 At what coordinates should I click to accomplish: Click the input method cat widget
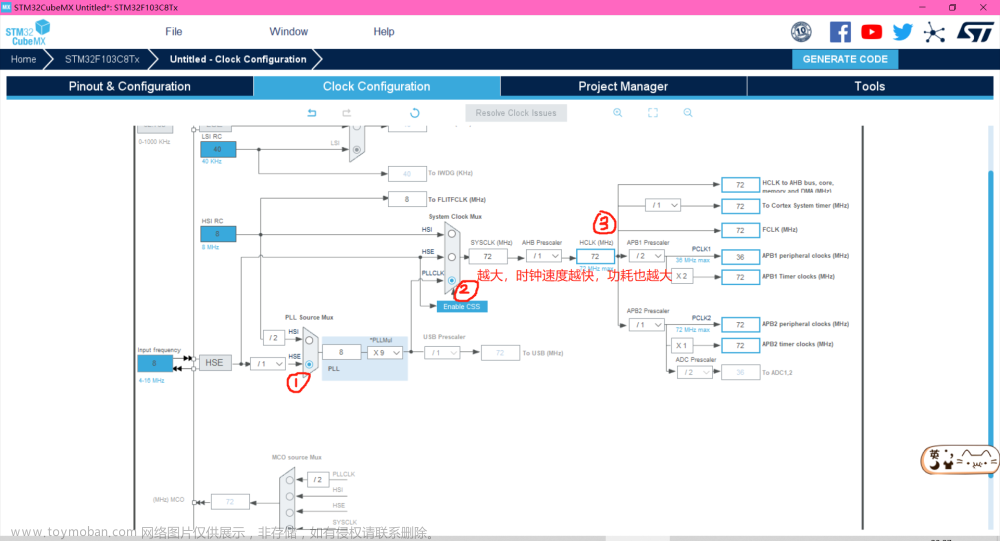(x=958, y=460)
